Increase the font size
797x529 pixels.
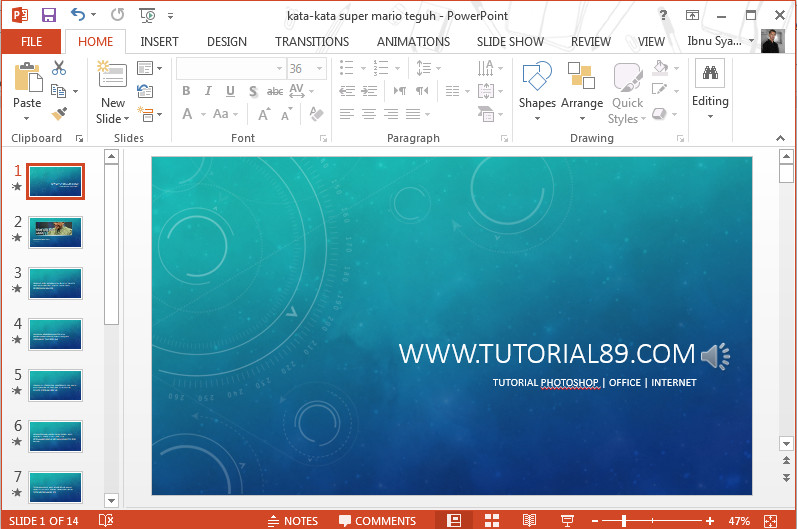(x=264, y=114)
